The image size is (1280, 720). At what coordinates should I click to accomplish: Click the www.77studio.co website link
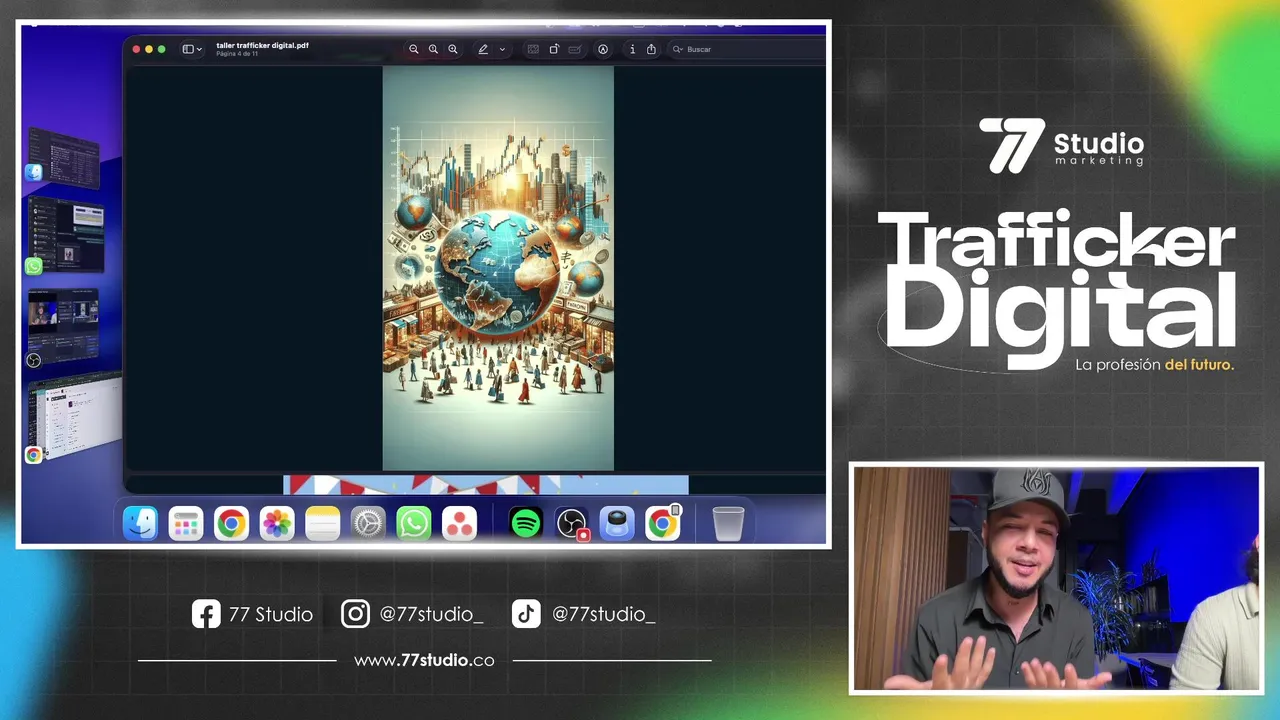(x=424, y=660)
